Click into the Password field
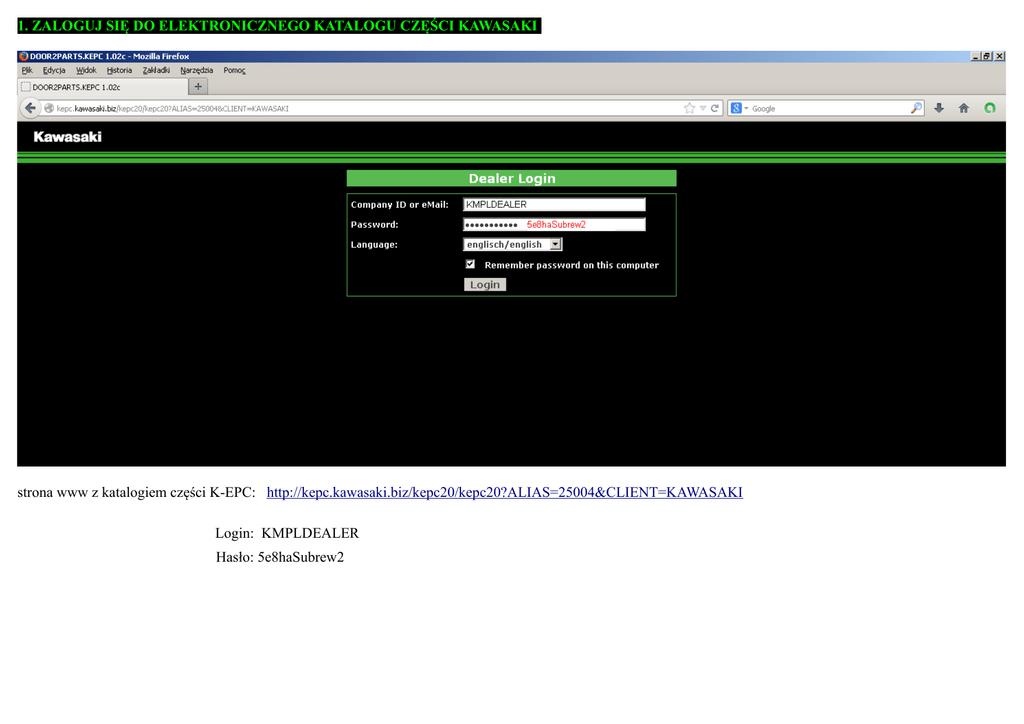 (554, 225)
